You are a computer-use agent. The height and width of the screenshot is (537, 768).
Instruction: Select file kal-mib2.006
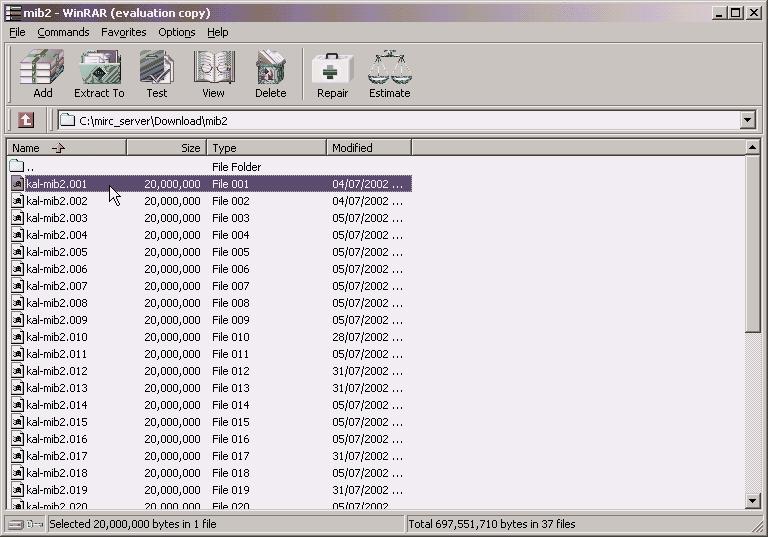click(x=57, y=269)
